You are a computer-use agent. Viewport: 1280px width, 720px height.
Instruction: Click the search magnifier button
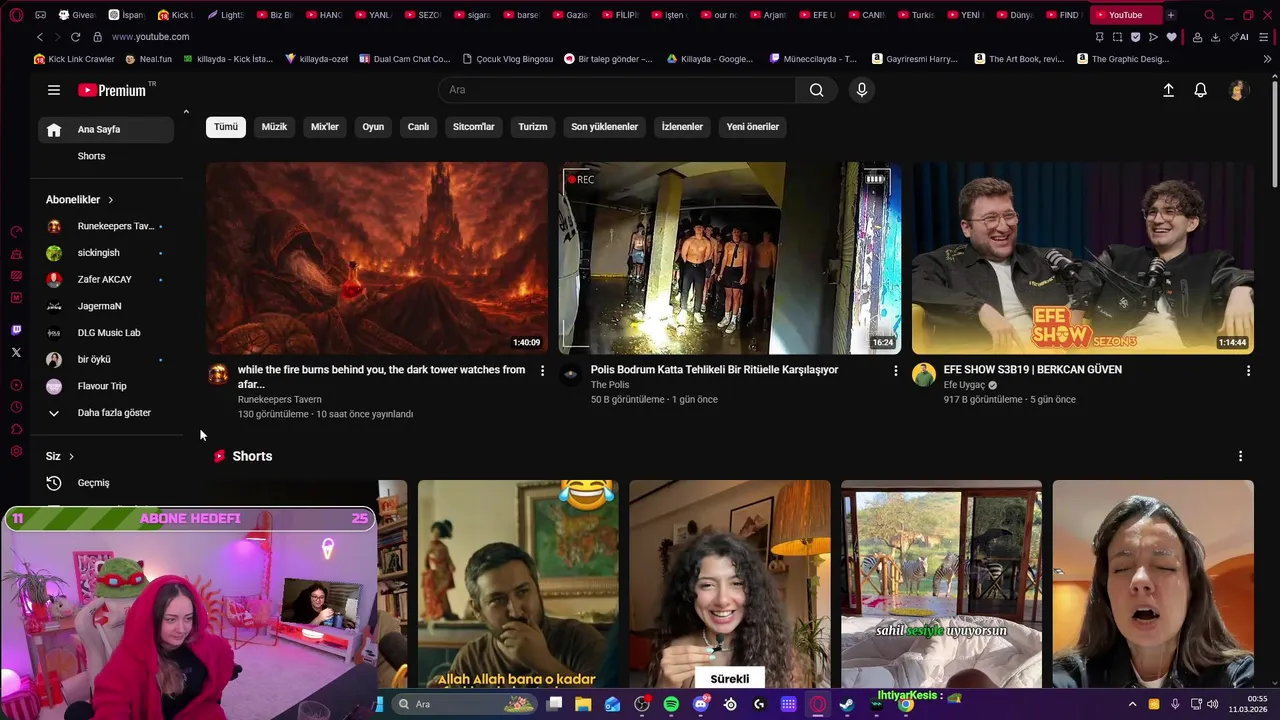click(817, 90)
